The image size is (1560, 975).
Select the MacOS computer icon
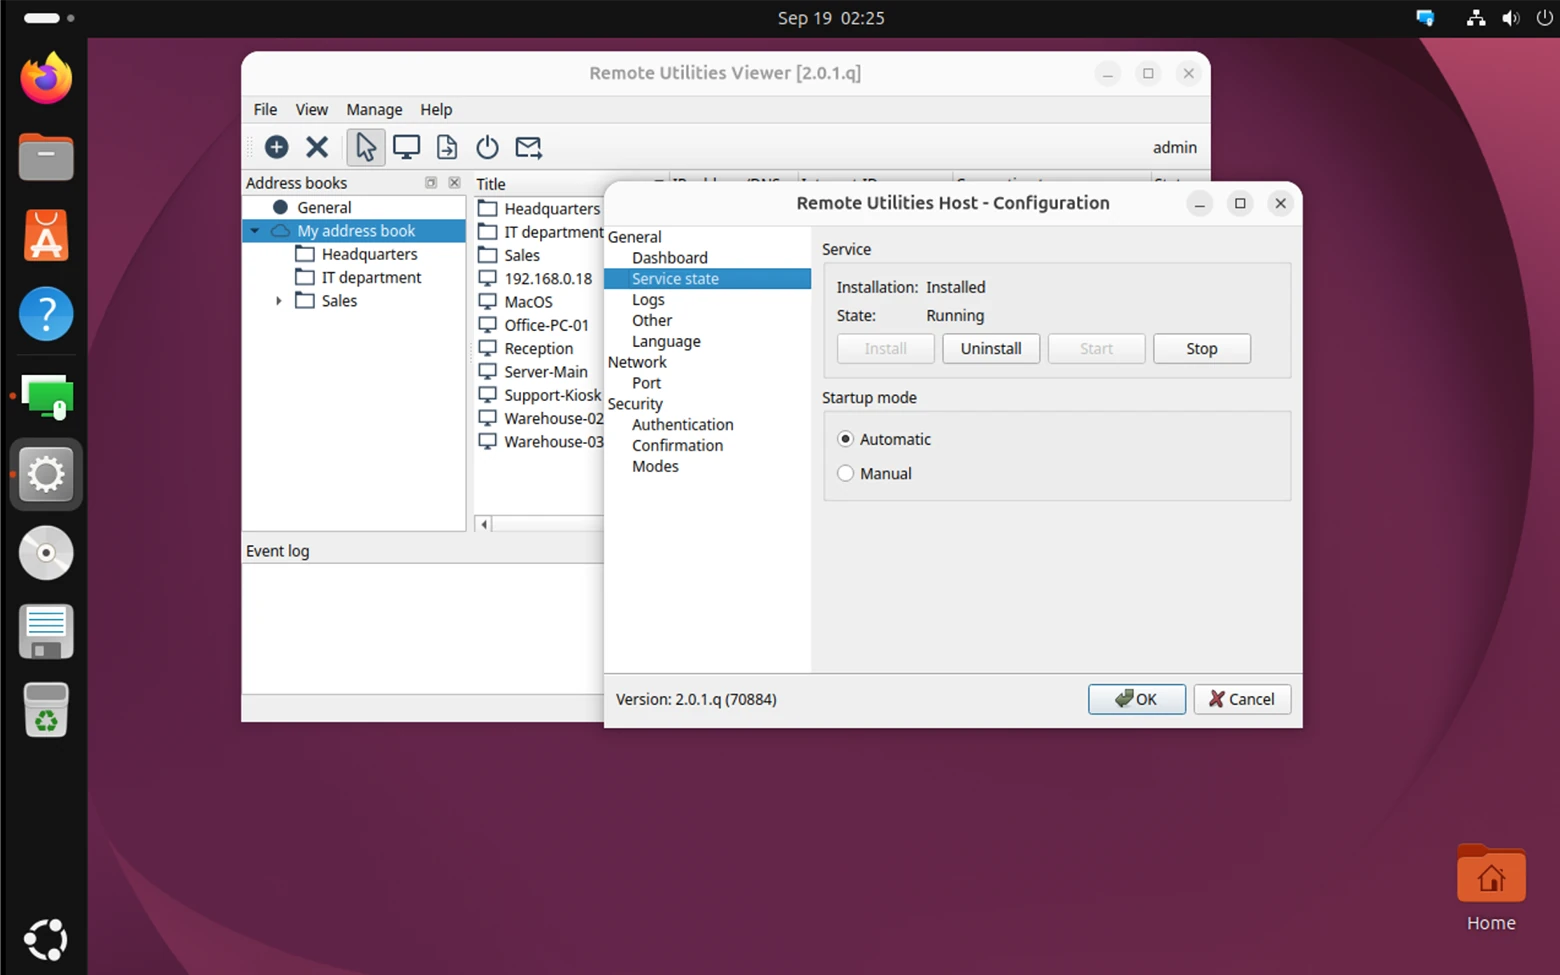[x=487, y=301]
